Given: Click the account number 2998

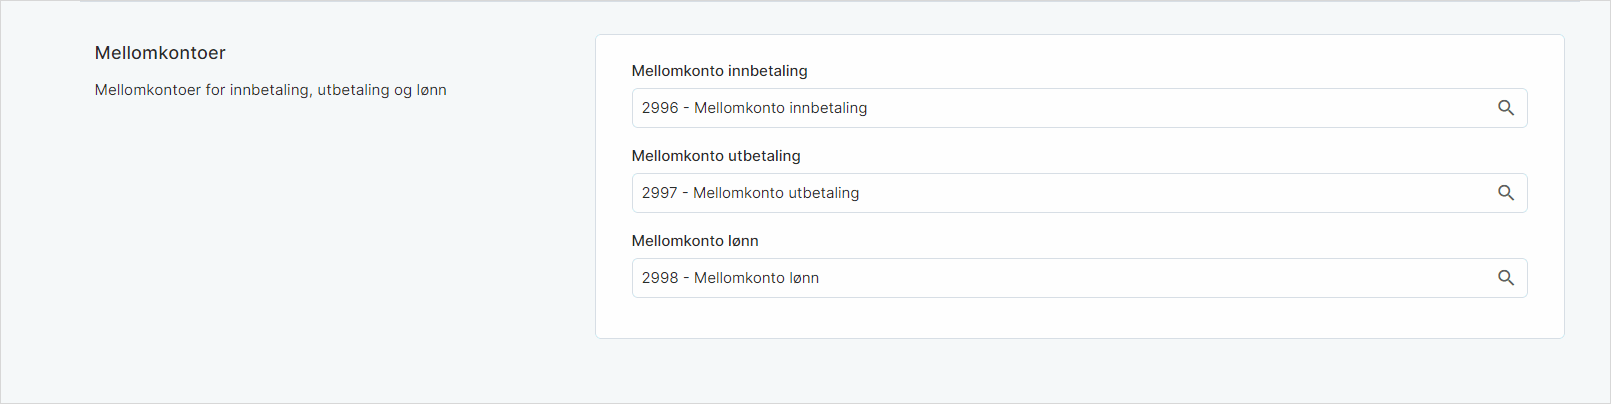Looking at the screenshot, I should pyautogui.click(x=660, y=278).
